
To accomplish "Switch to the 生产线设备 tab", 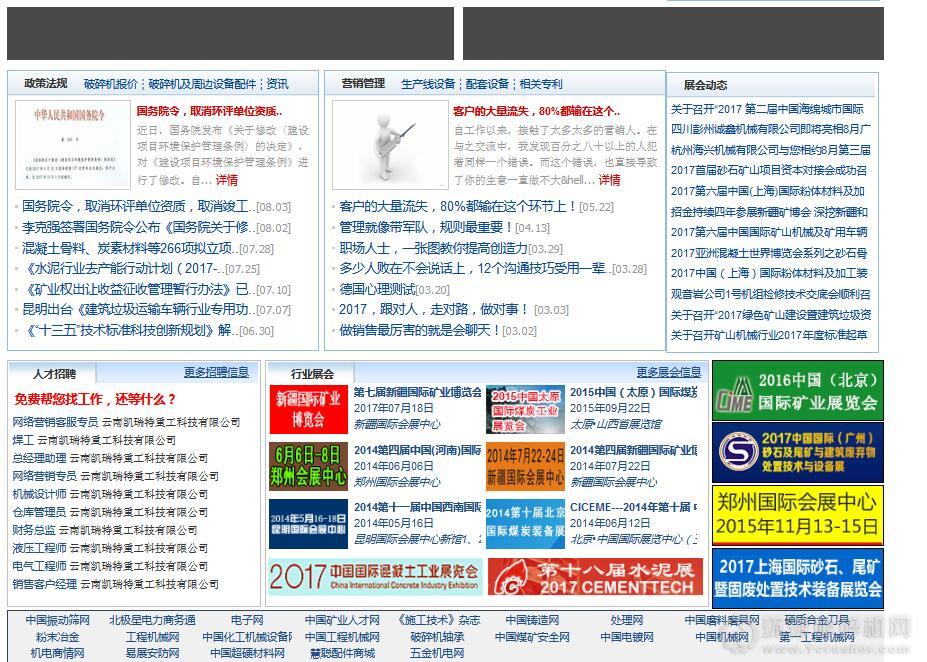I will click(x=427, y=85).
